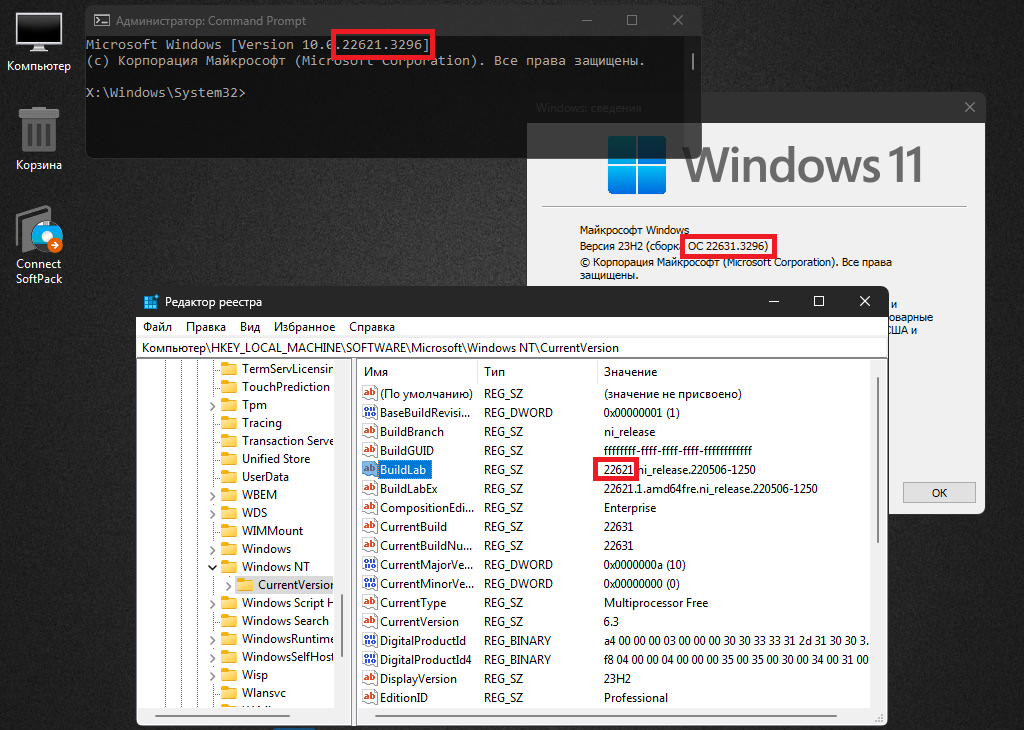Launch the Connect SoftPack desktop shortcut
Viewport: 1024px width, 730px height.
coord(39,246)
